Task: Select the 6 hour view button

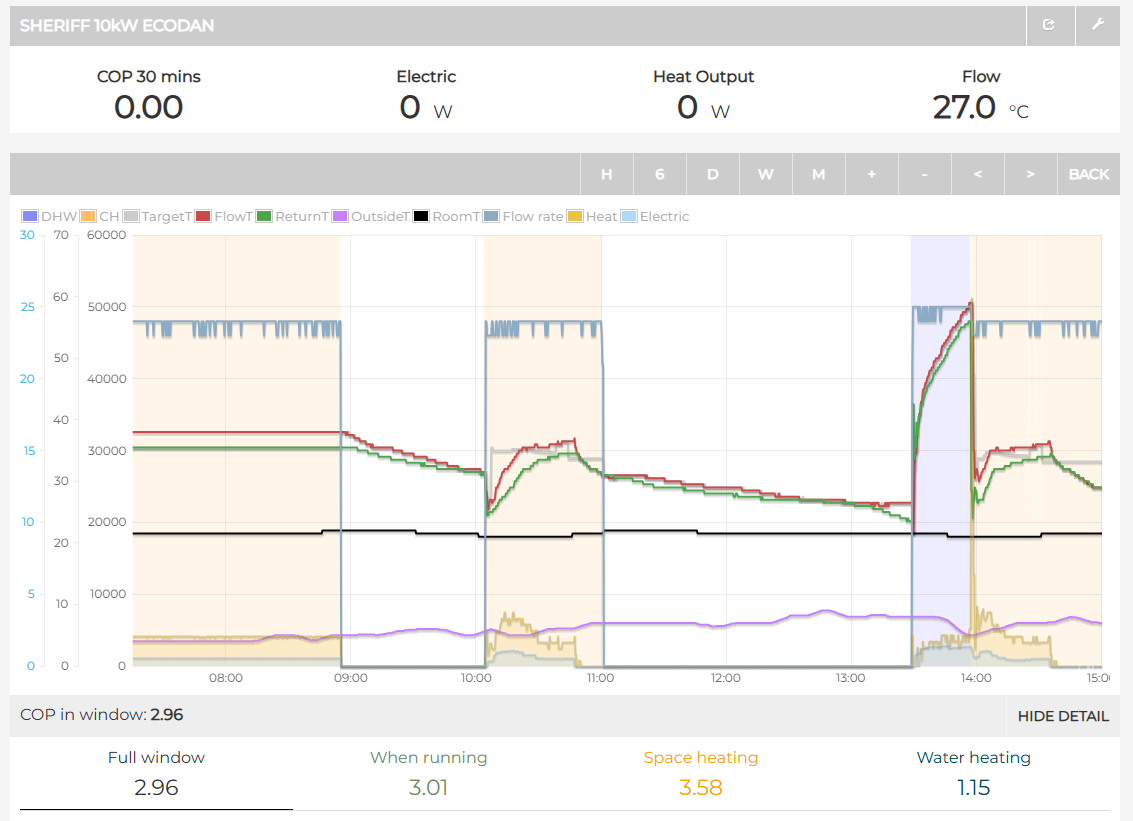Action: pos(660,174)
